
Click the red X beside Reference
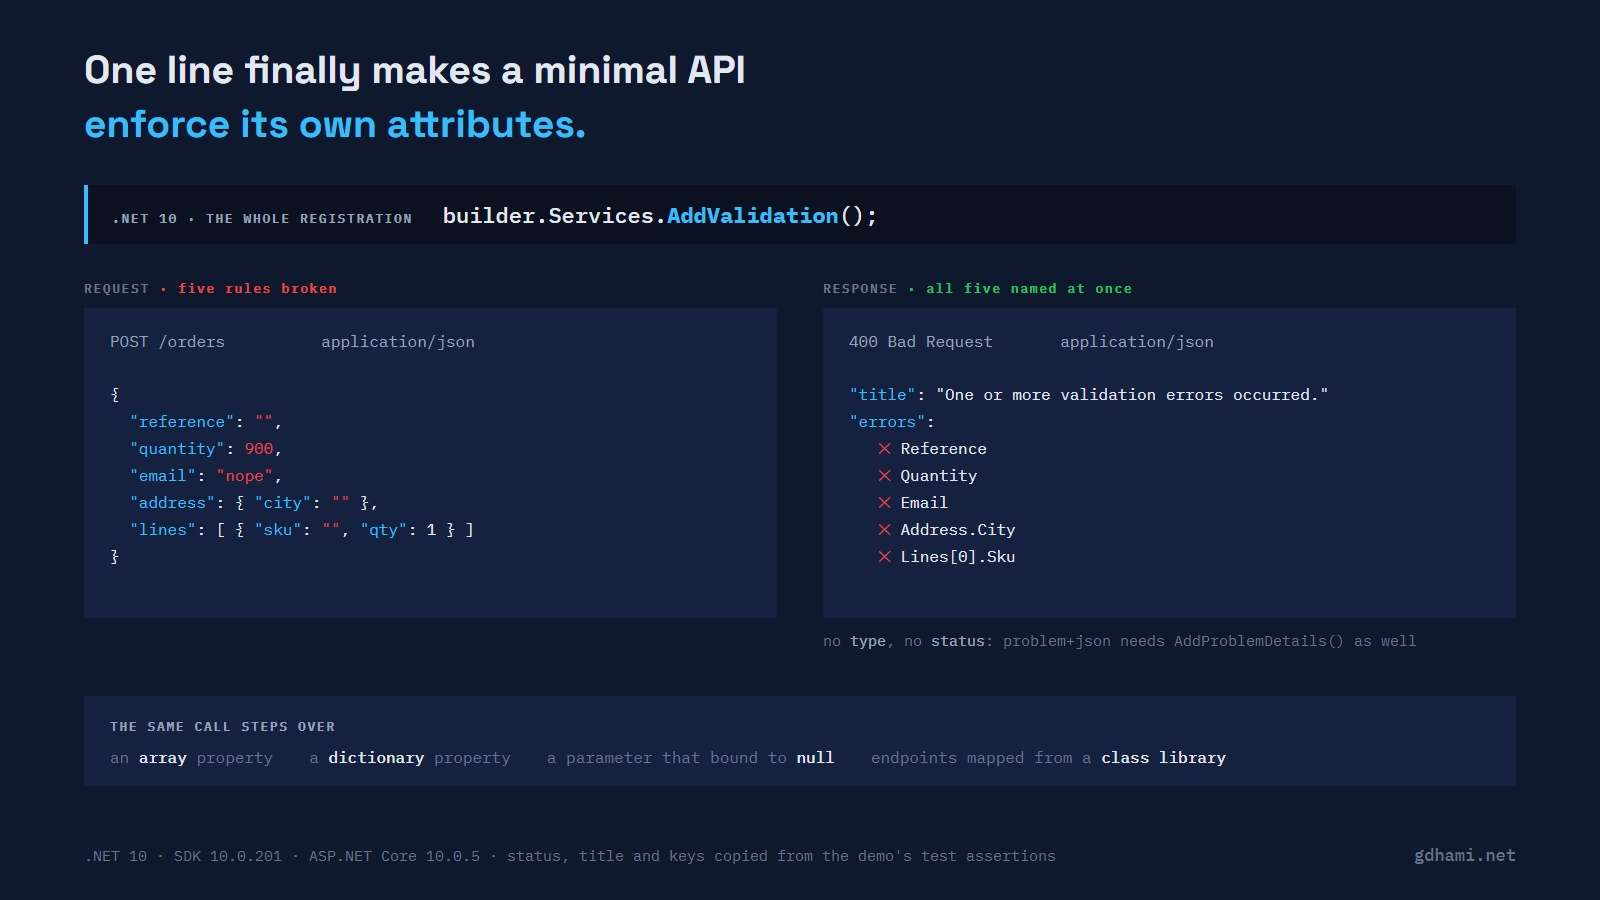click(884, 449)
